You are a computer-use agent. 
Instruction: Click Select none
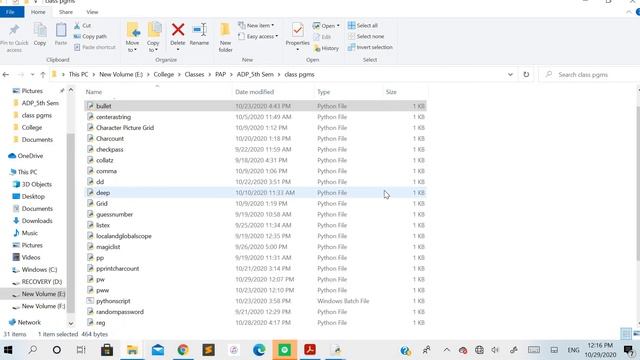click(x=366, y=36)
